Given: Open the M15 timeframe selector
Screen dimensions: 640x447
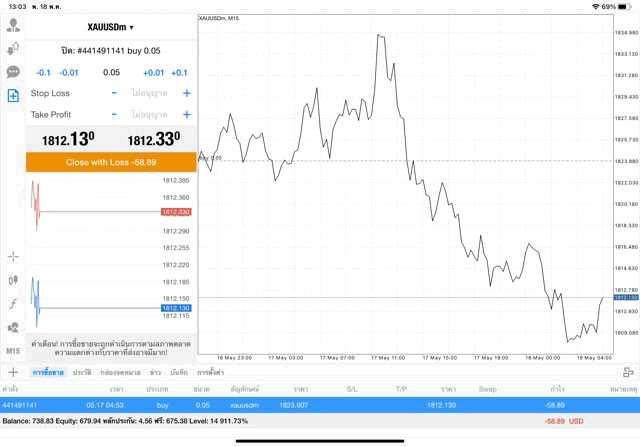Looking at the screenshot, I should (x=13, y=351).
